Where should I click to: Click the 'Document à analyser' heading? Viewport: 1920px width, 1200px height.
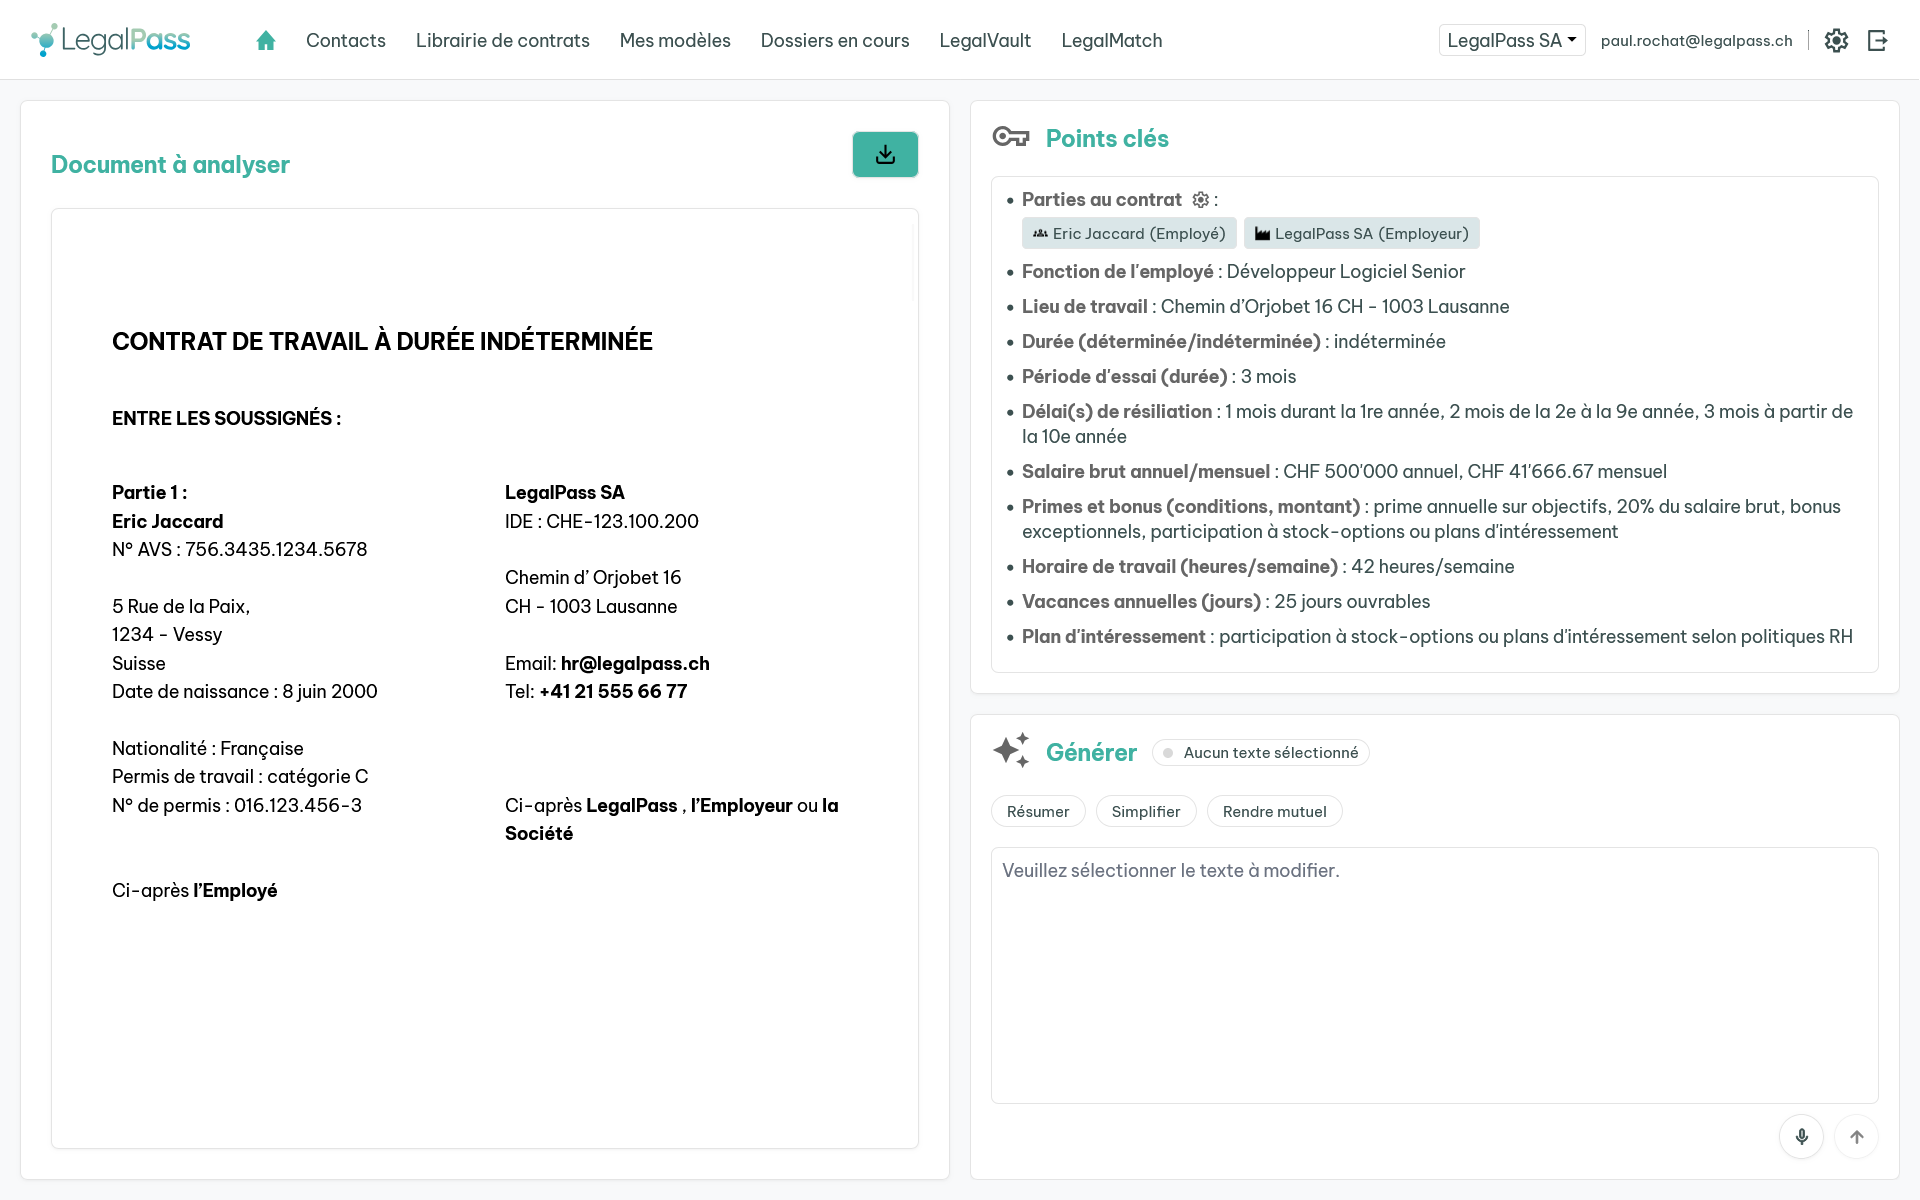[170, 164]
